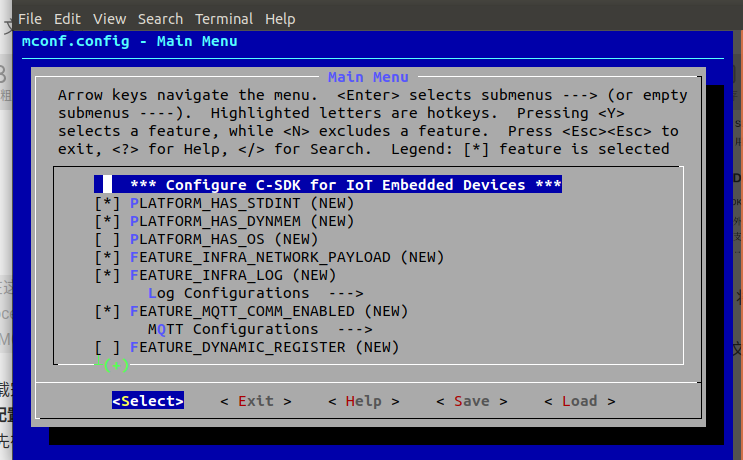
Task: Enable FEATURE_DYNAMIC_REGISTER checkbox
Action: (107, 347)
